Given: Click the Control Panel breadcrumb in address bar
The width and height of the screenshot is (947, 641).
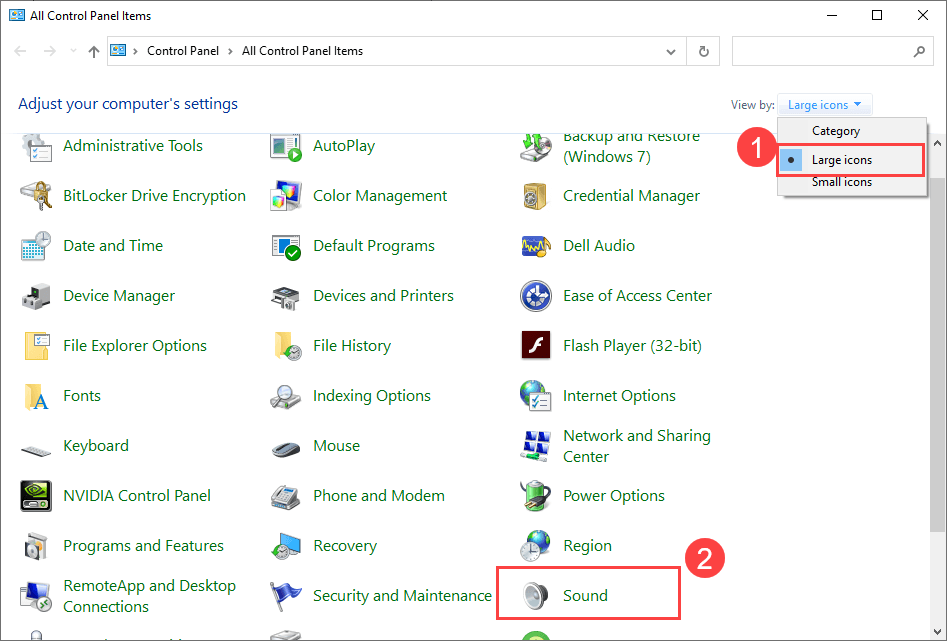Looking at the screenshot, I should tap(181, 51).
